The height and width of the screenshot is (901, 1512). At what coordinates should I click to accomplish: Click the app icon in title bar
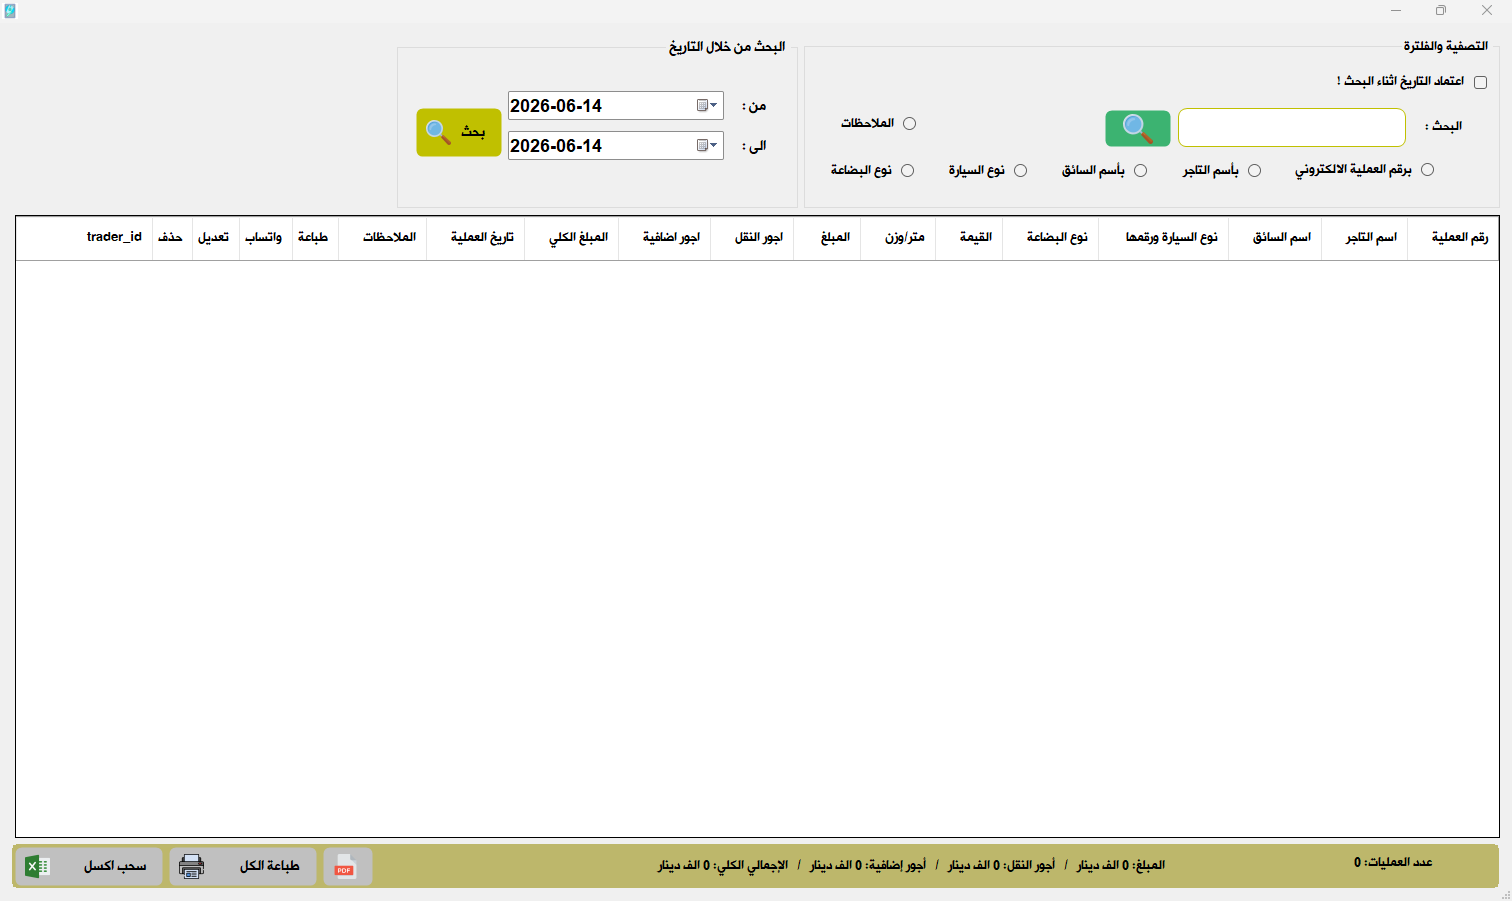[10, 11]
